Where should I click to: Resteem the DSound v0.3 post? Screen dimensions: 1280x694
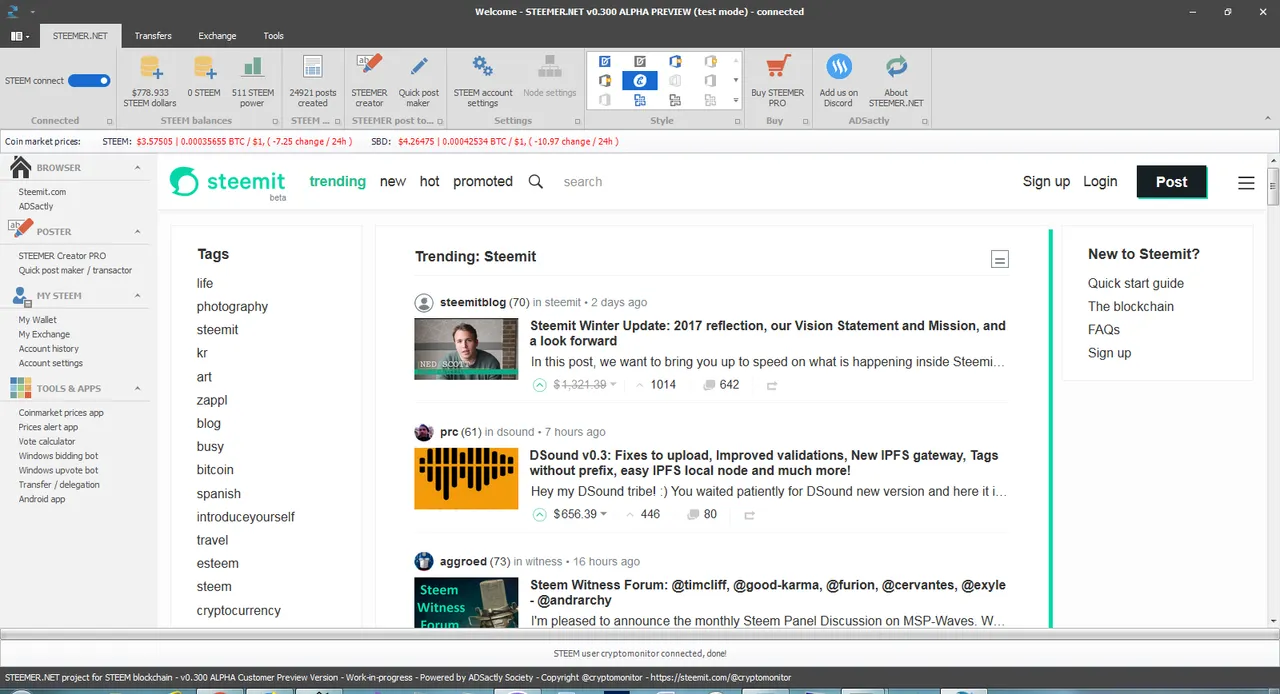point(749,516)
